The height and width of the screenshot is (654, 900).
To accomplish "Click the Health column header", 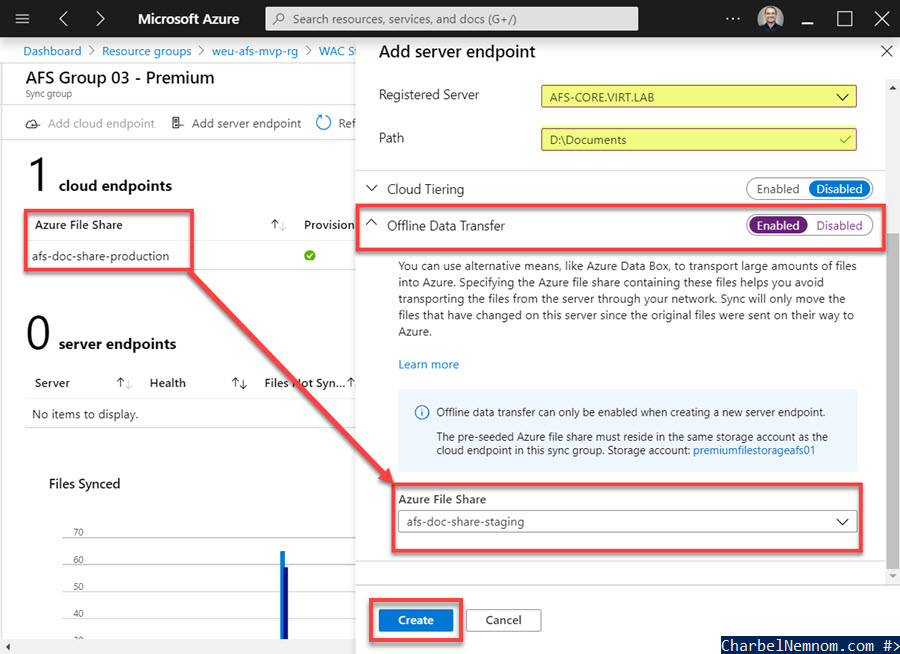I will tap(168, 383).
